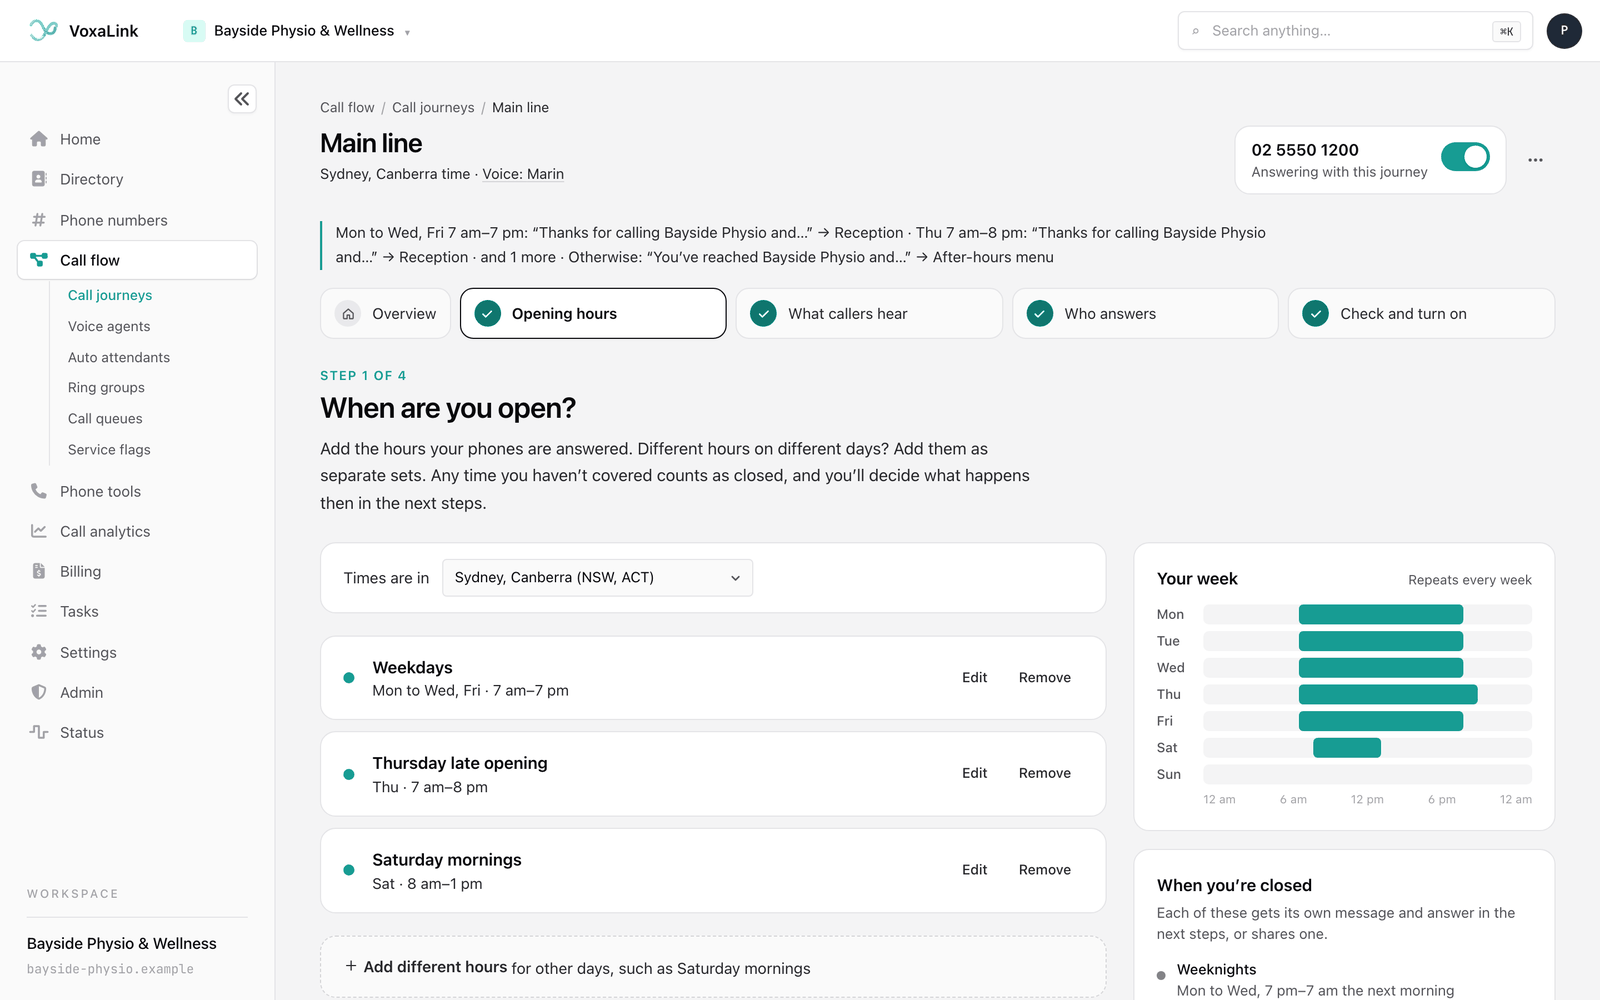Open the Bayside Physio & Wellness workspace switcher
Screen dimensions: 1600x1000
[x=297, y=31]
